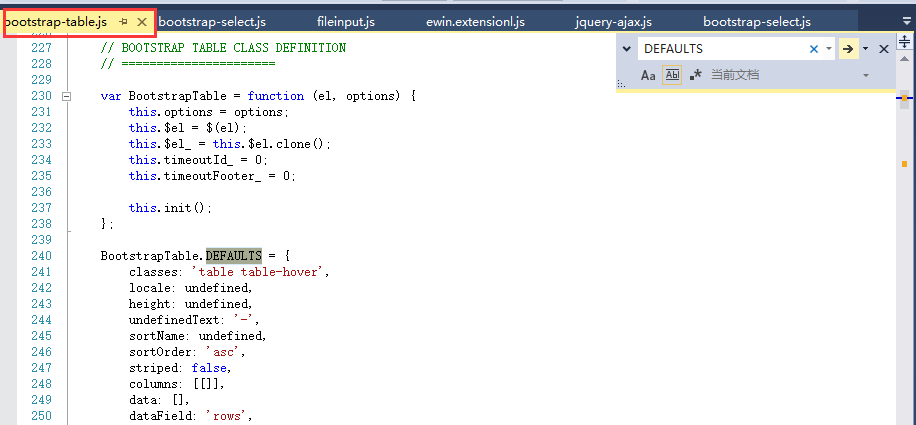Screen dimensions: 916x425
Task: Click line number 227
Action: (x=41, y=48)
